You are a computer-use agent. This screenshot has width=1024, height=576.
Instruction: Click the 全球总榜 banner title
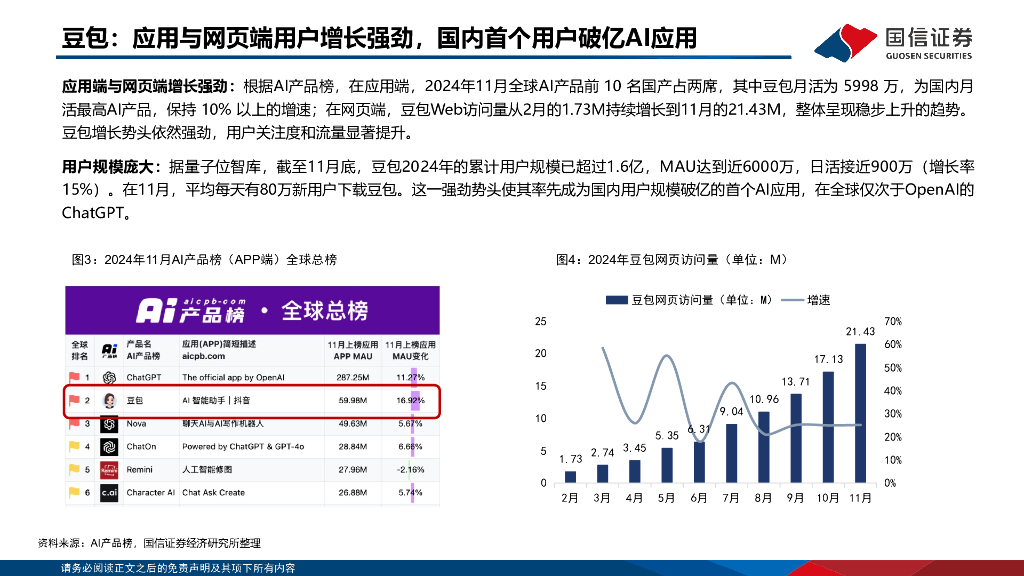[x=325, y=311]
